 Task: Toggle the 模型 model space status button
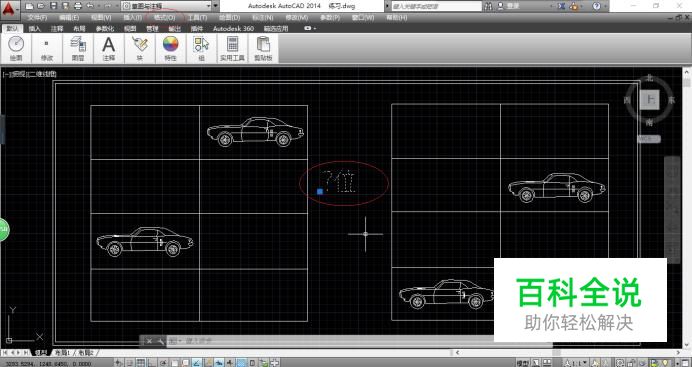[x=523, y=363]
